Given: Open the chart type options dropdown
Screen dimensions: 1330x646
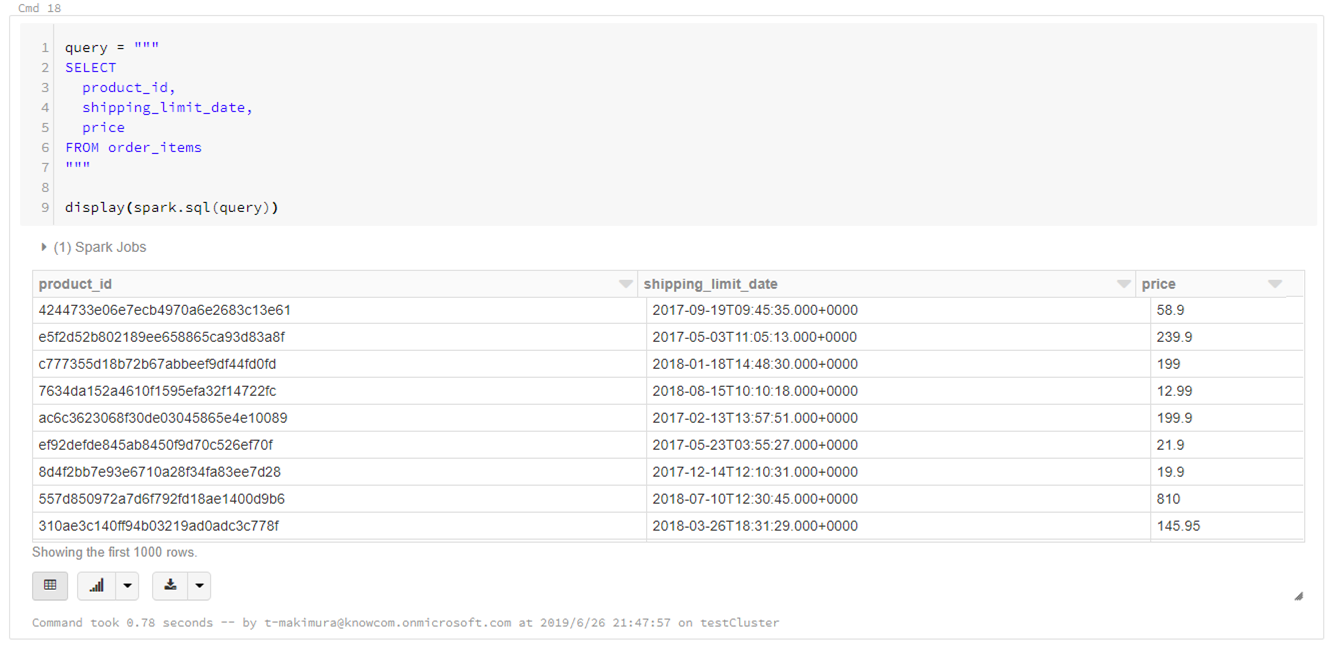Looking at the screenshot, I should (127, 586).
